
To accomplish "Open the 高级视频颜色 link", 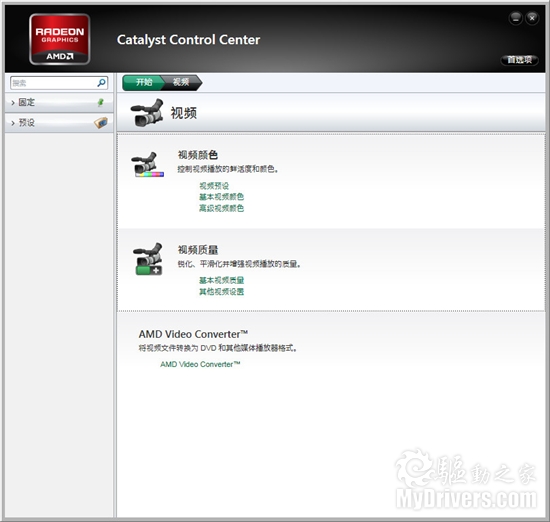I will 221,208.
